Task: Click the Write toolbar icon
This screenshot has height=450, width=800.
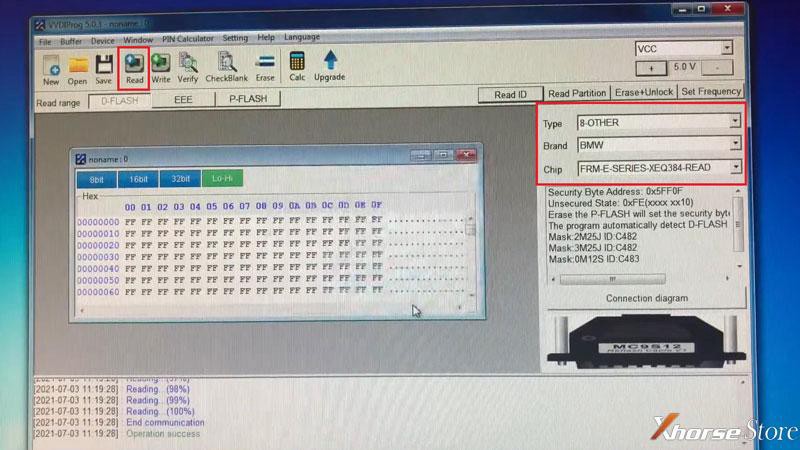Action: point(161,68)
